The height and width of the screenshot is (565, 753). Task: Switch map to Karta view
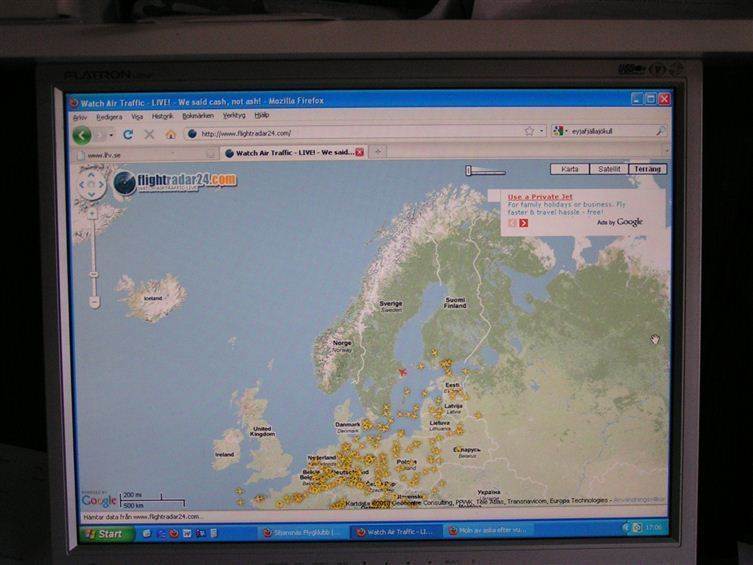pyautogui.click(x=569, y=169)
